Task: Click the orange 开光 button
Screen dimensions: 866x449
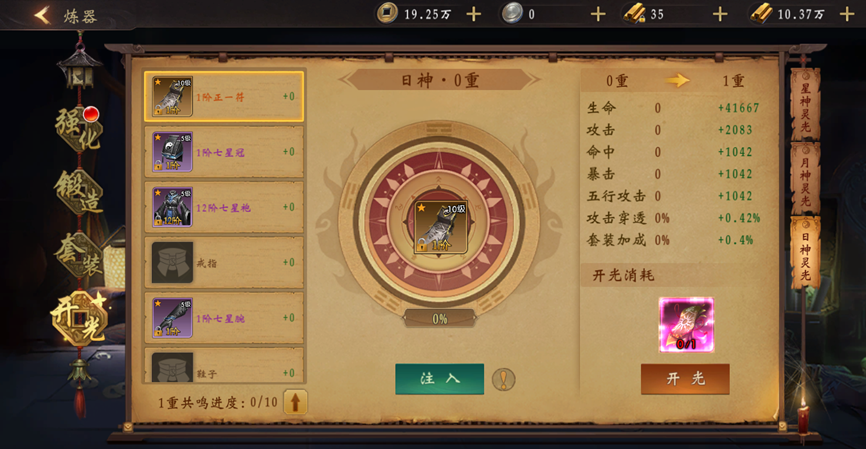Action: click(685, 379)
